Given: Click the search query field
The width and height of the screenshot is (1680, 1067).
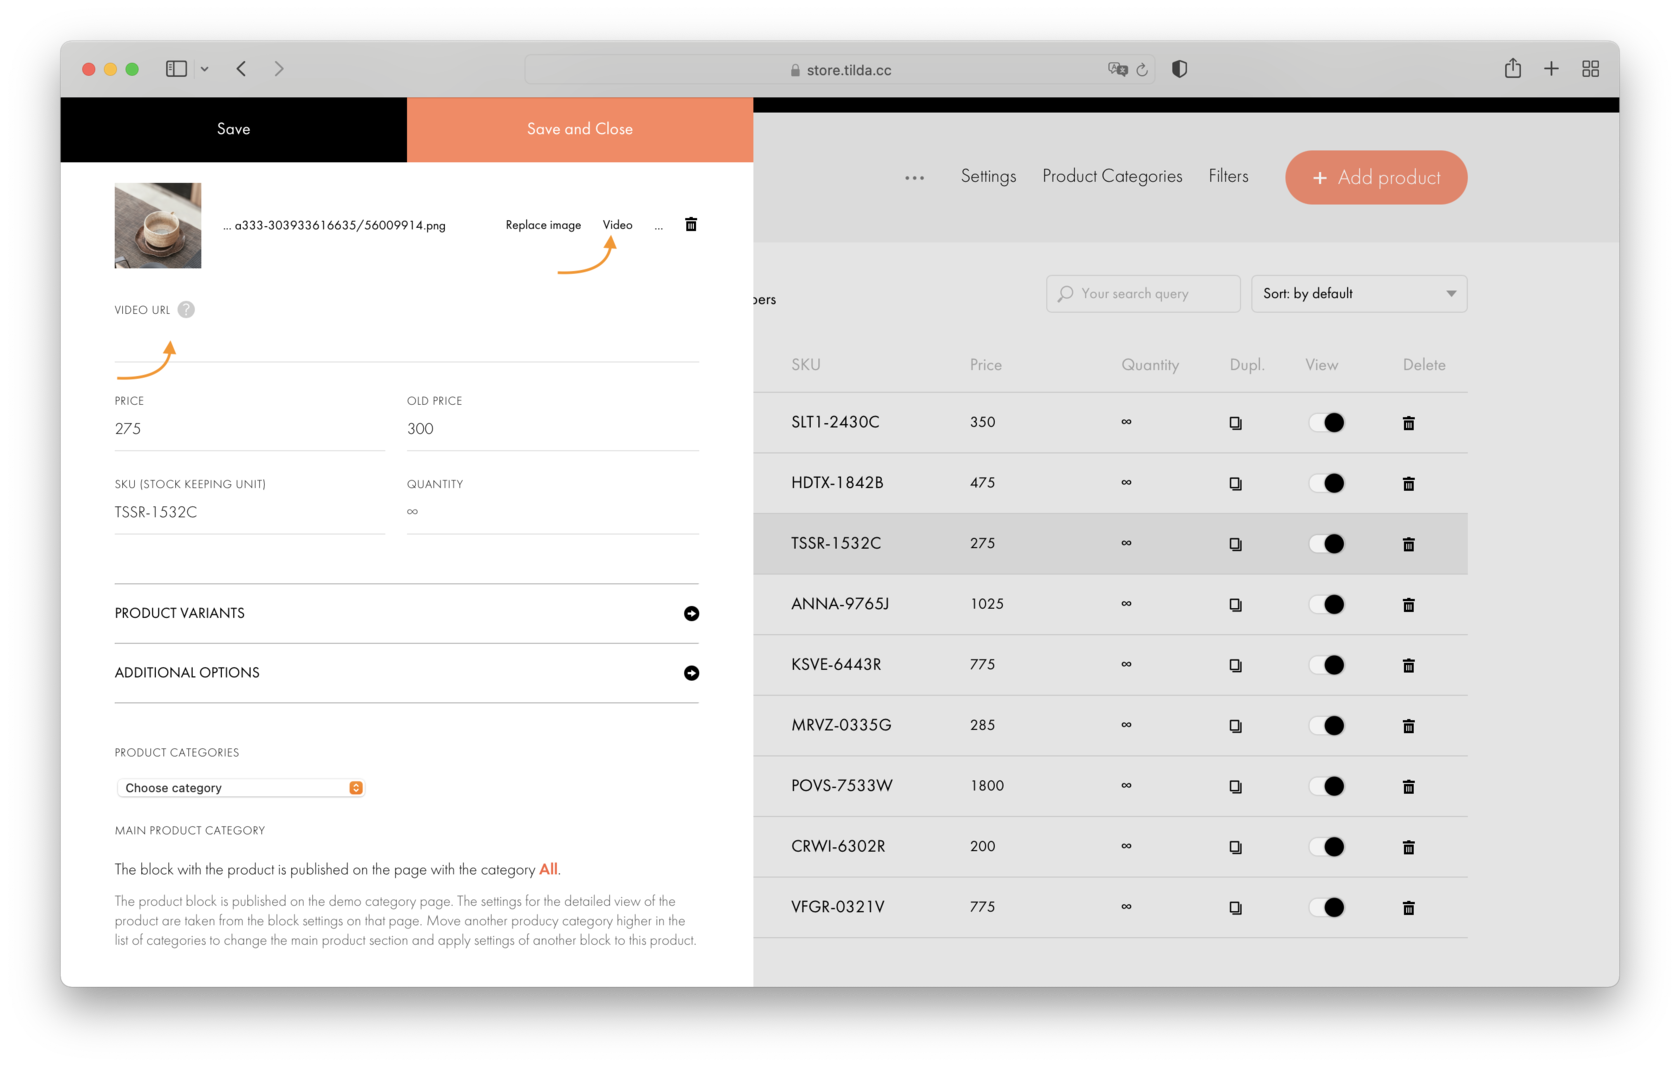Looking at the screenshot, I should 1143,294.
